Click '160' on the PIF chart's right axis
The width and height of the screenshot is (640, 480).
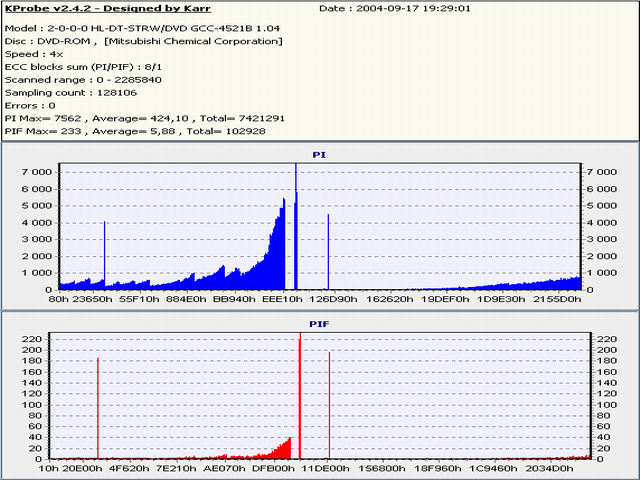(607, 372)
